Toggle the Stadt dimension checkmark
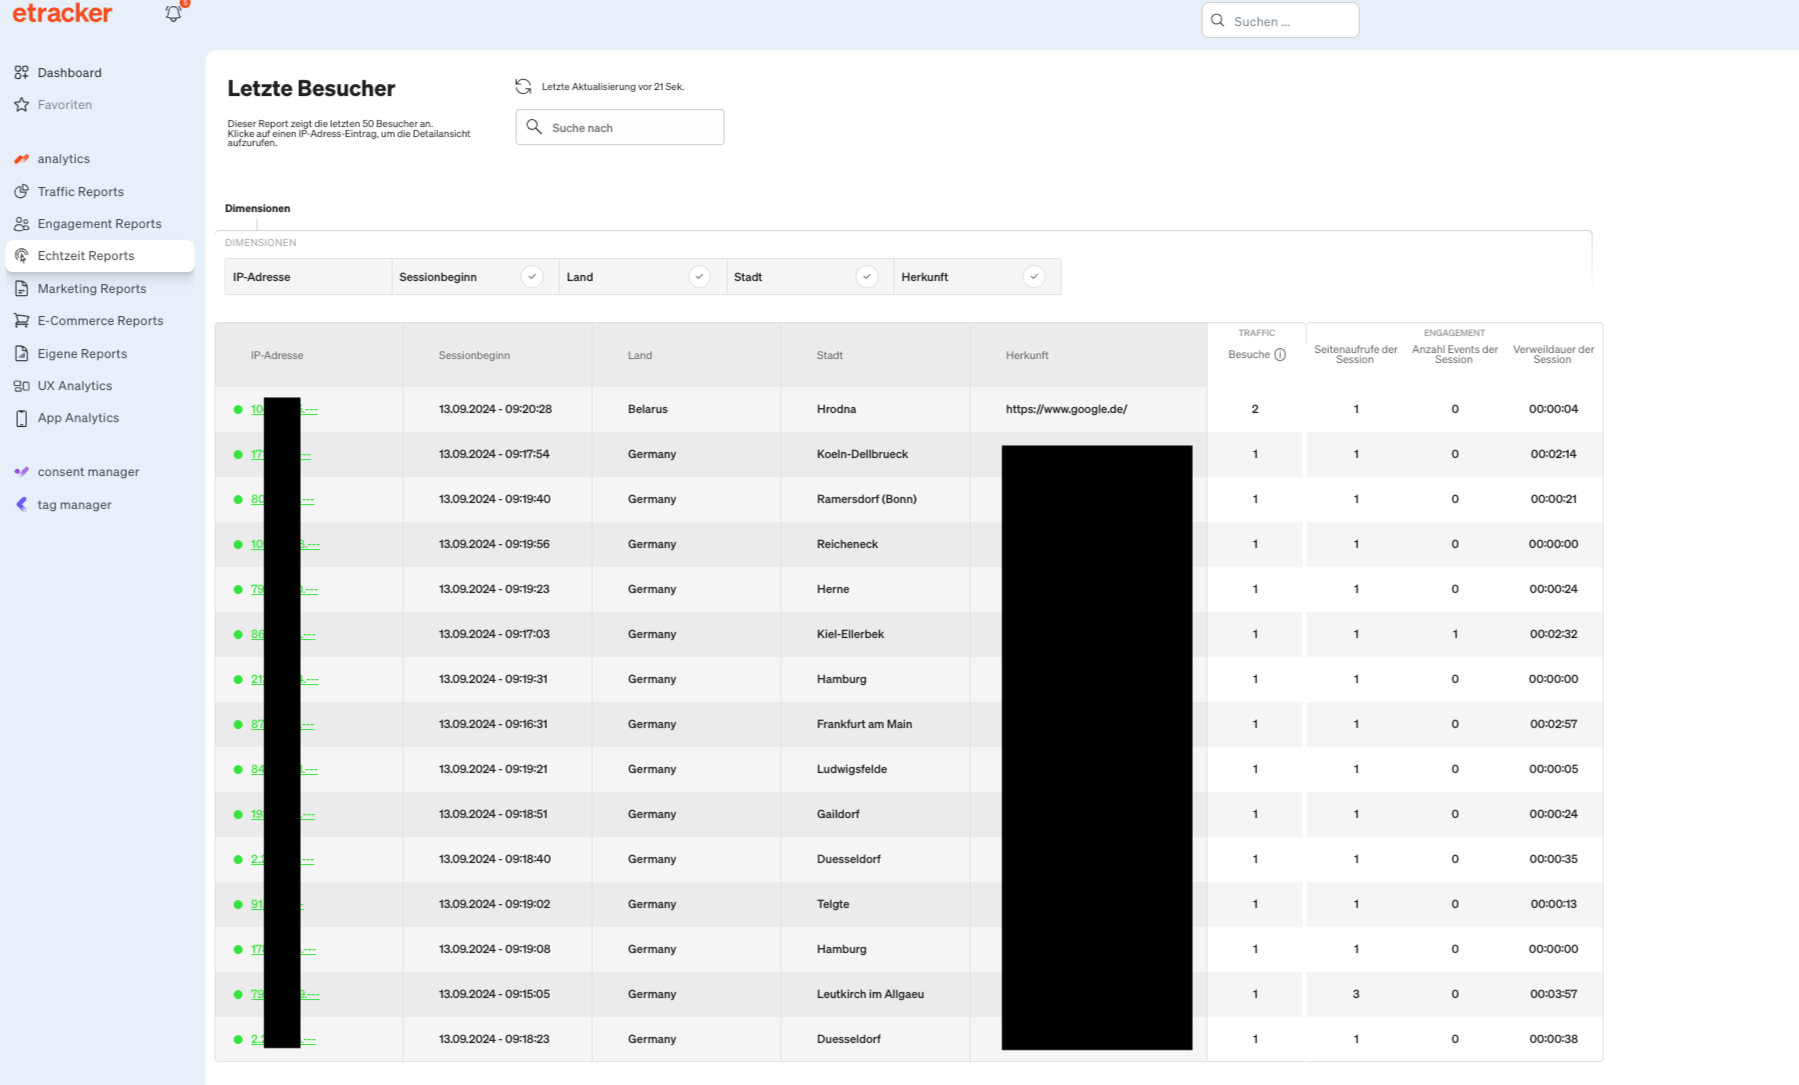This screenshot has height=1085, width=1799. [x=867, y=277]
